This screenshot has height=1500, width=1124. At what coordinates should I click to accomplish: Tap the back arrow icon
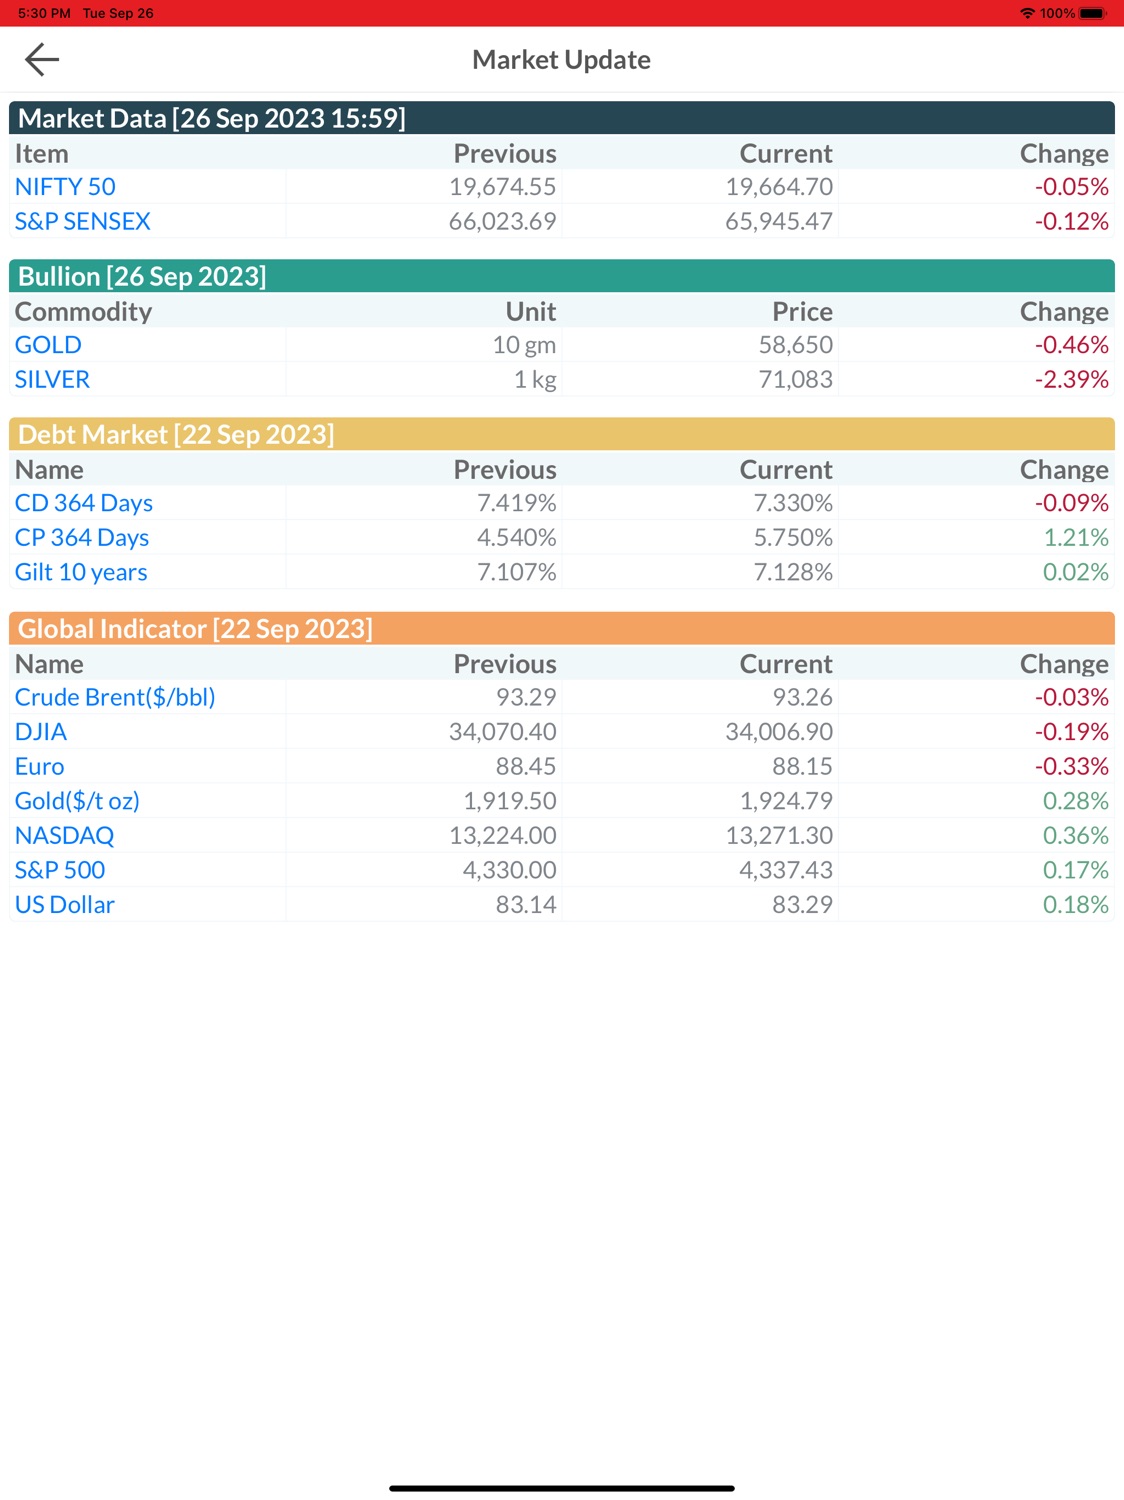(42, 59)
